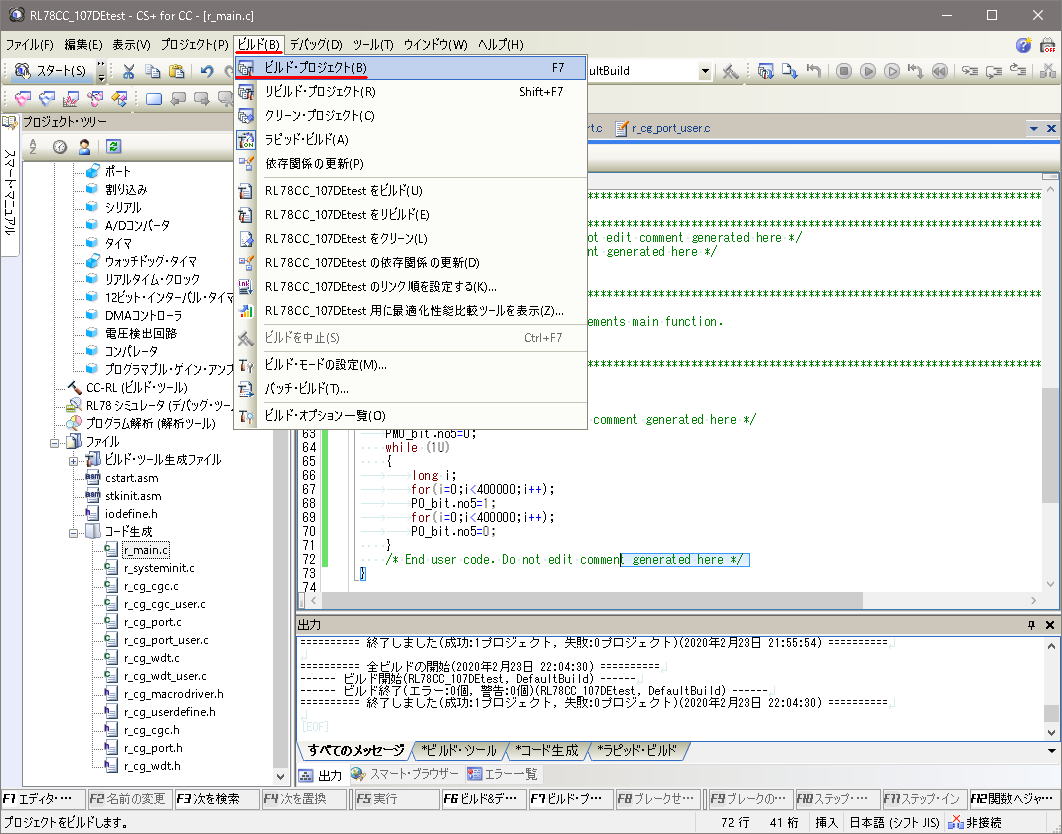Toggle ラピッド・ビルド(A) in build menu
Screen dimensions: 1062x834
point(306,140)
